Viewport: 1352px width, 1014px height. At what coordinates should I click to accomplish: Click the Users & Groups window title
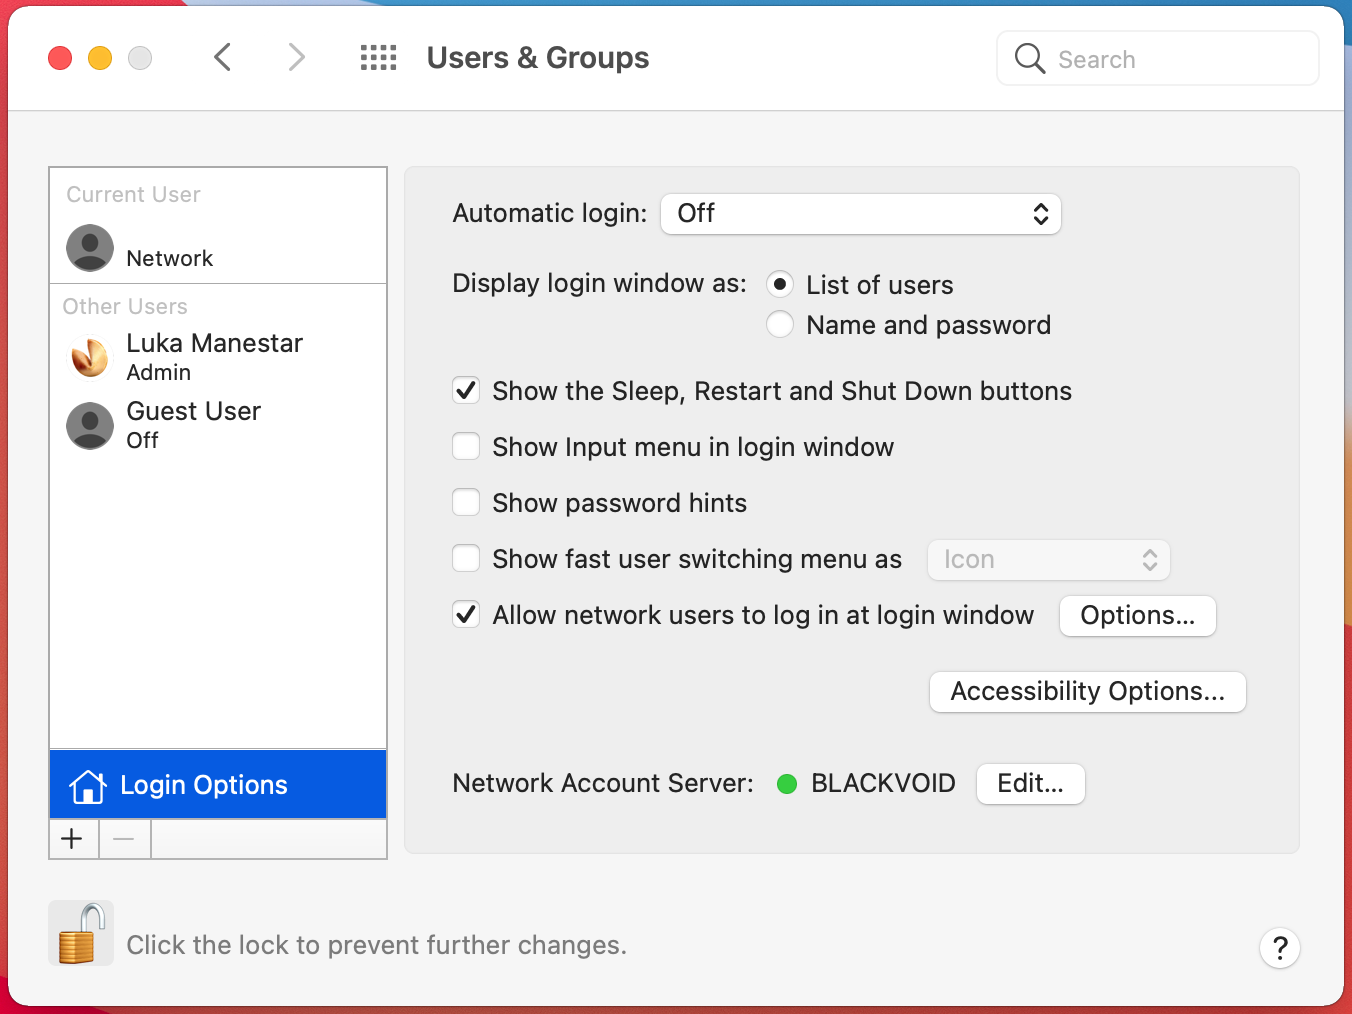click(538, 58)
